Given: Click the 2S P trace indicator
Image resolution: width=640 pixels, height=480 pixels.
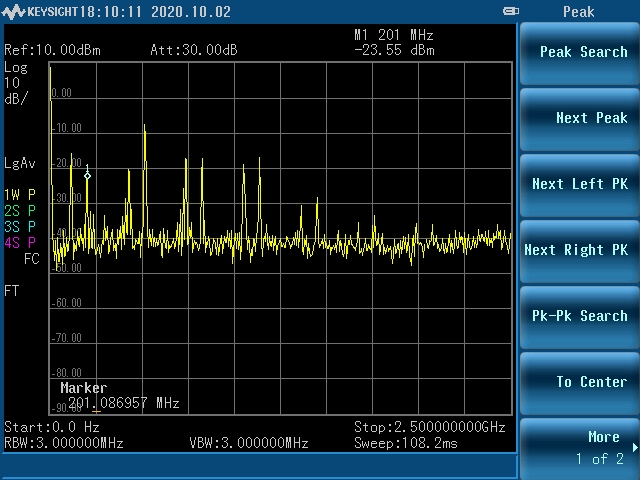Looking at the screenshot, I should pyautogui.click(x=20, y=211).
